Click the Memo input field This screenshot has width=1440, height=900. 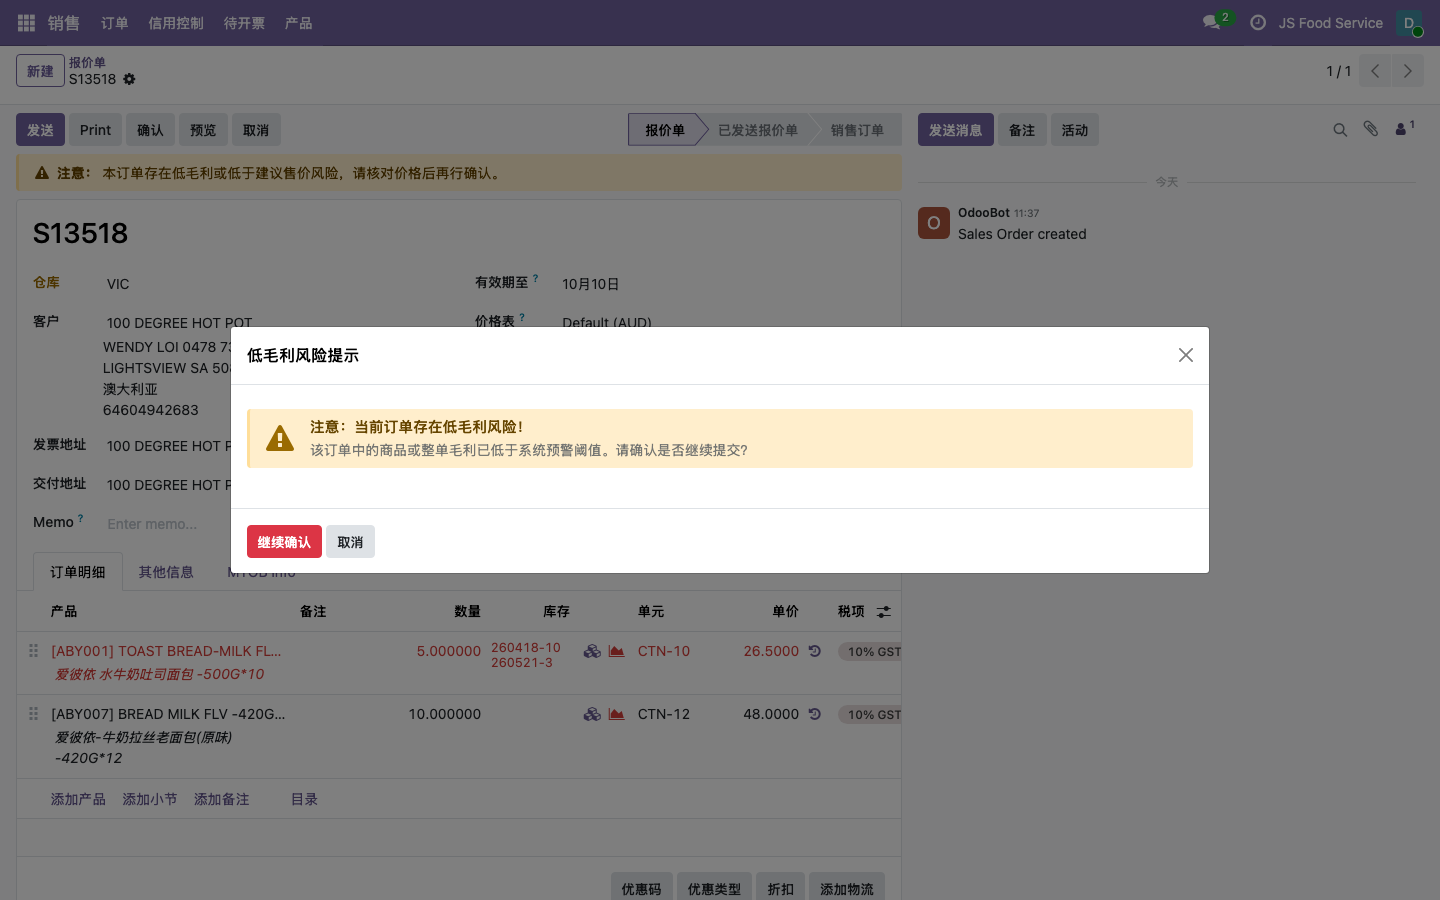166,524
